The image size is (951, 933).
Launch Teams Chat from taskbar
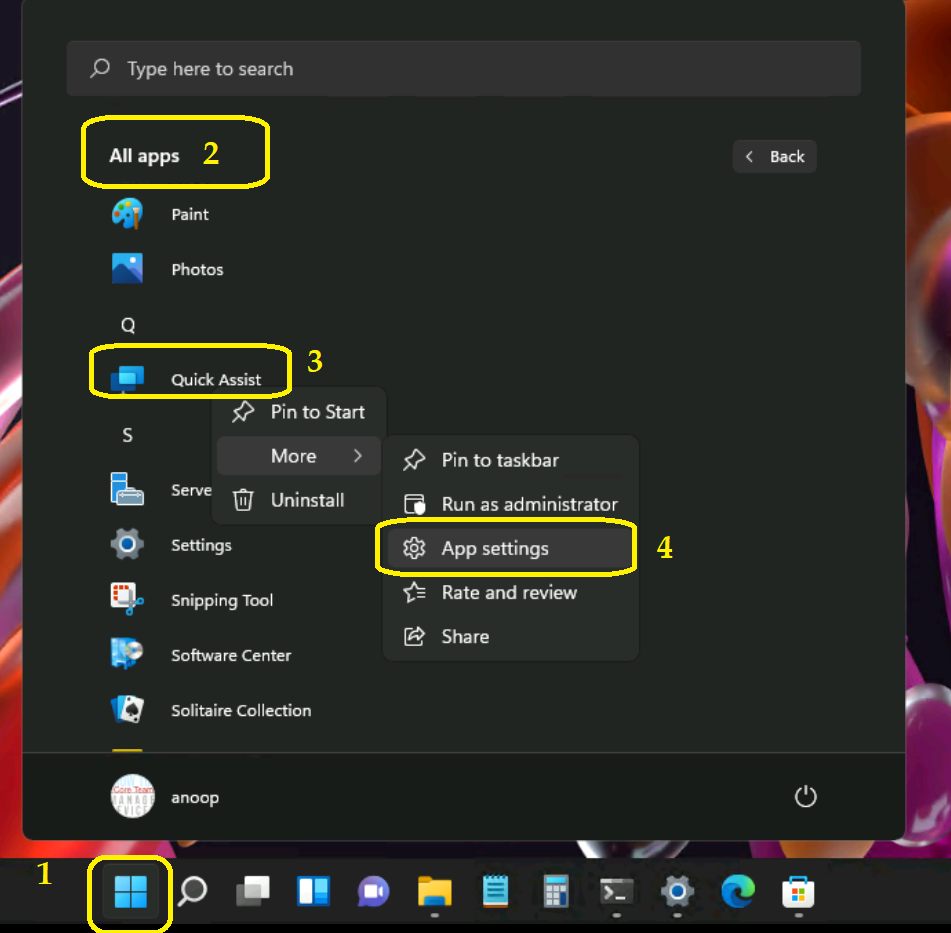(374, 892)
